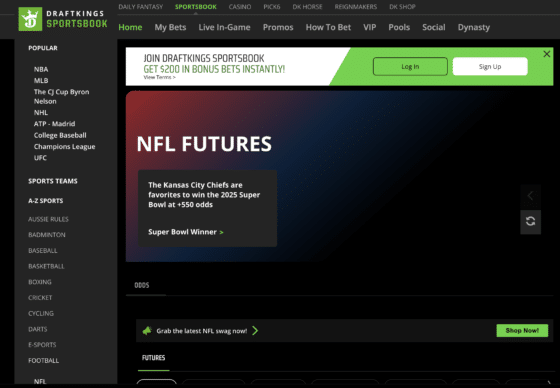Open the Live In-Game section
This screenshot has height=388, width=560.
pyautogui.click(x=224, y=27)
